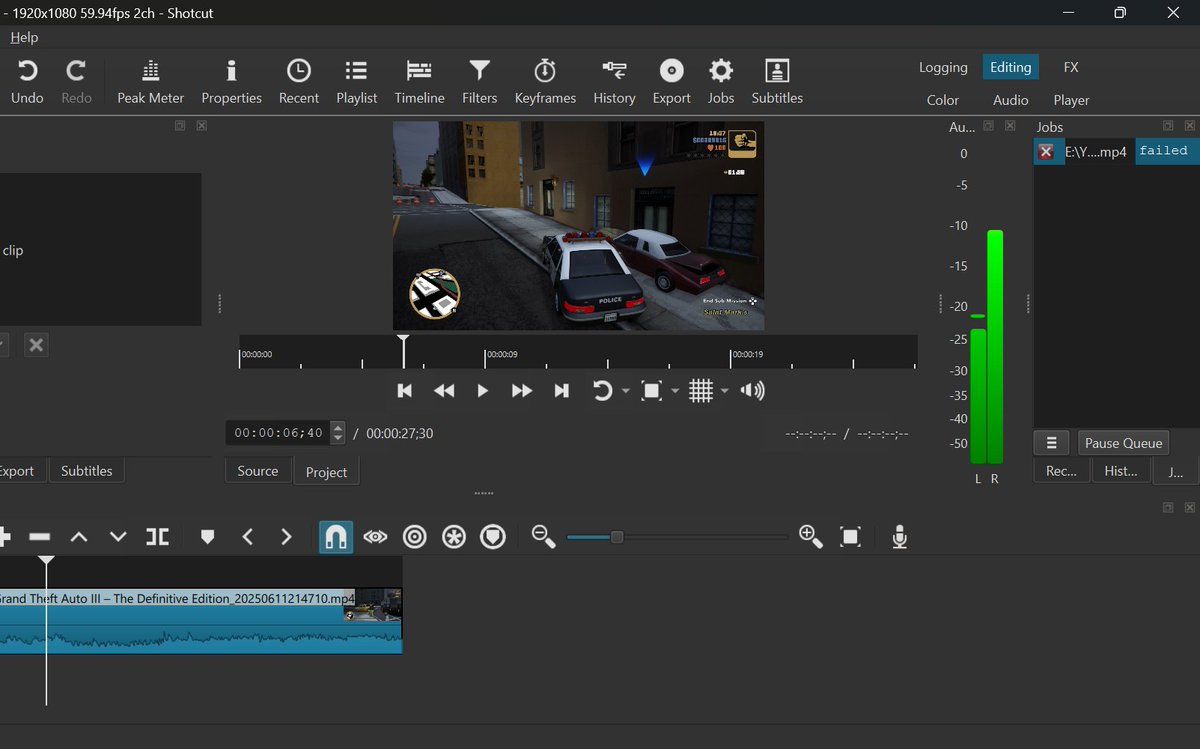The image size is (1200, 749).
Task: Toggle timeline snapping magnet
Action: click(x=336, y=537)
